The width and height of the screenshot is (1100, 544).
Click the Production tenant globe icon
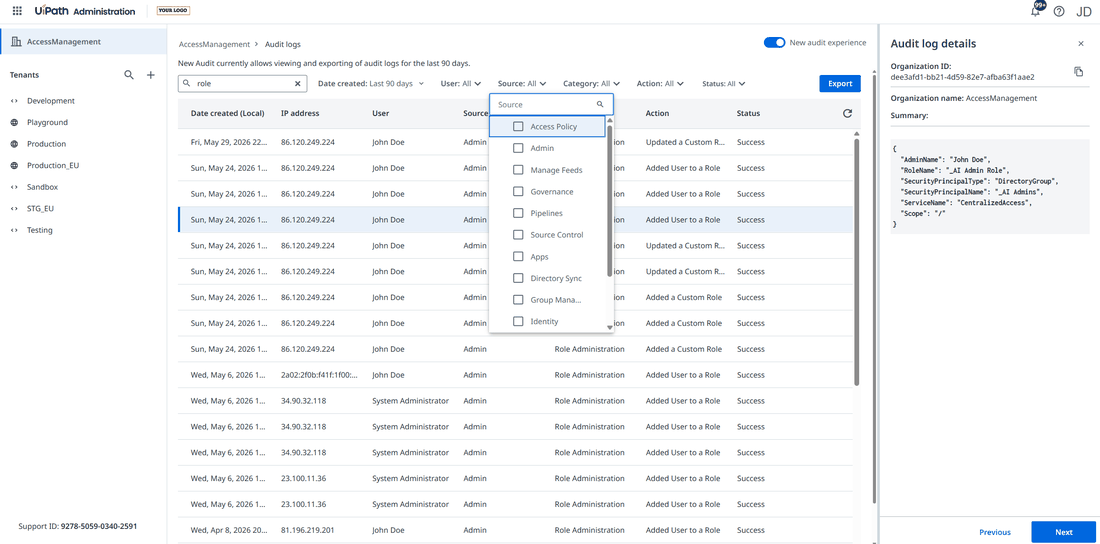click(14, 144)
